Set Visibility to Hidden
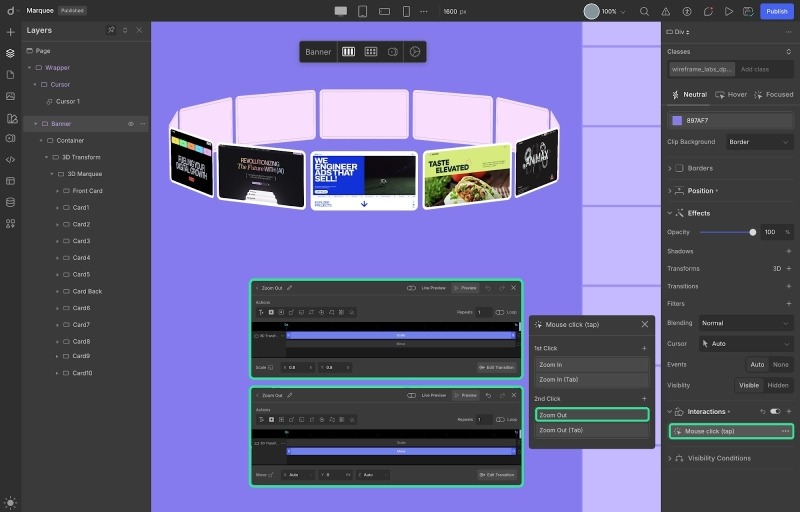Image resolution: width=800 pixels, height=512 pixels. click(x=777, y=385)
